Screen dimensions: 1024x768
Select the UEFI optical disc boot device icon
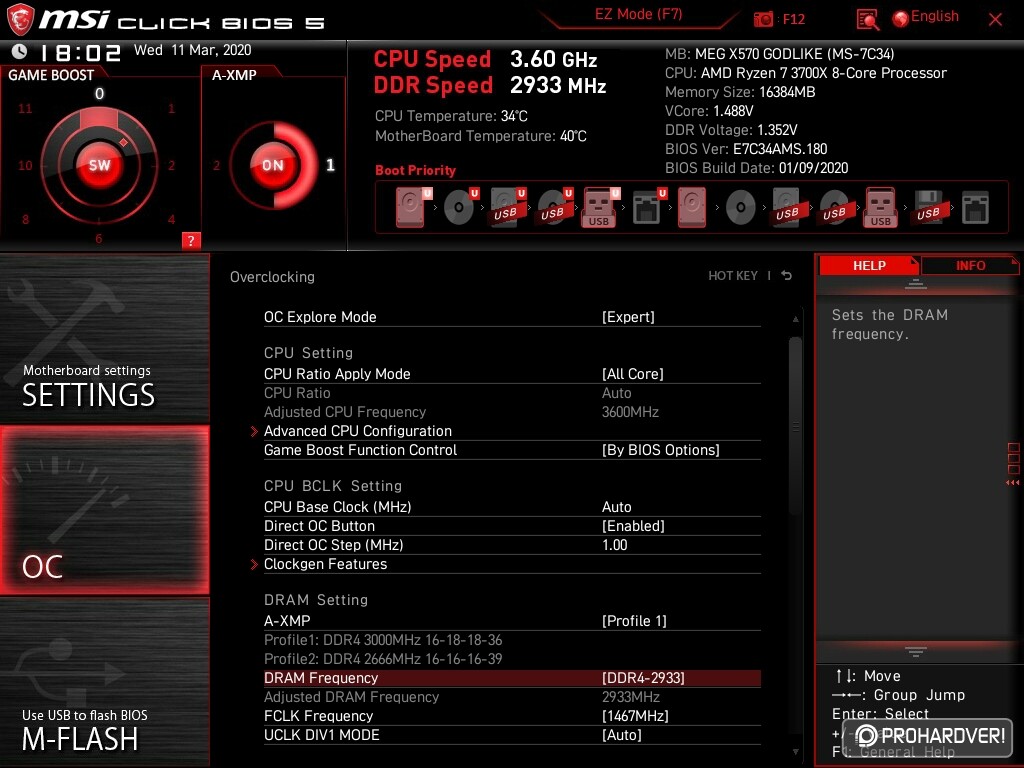460,208
